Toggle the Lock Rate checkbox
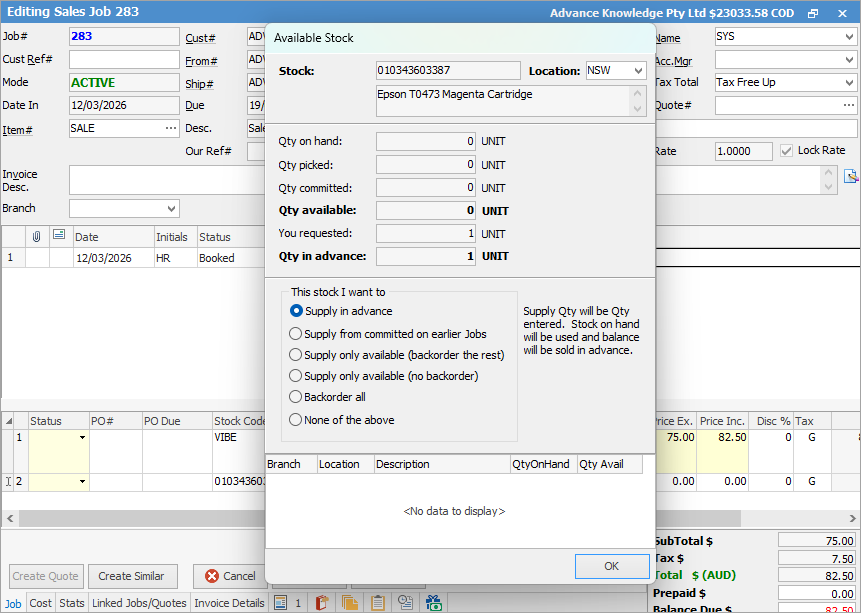The height and width of the screenshot is (613, 861). point(786,151)
